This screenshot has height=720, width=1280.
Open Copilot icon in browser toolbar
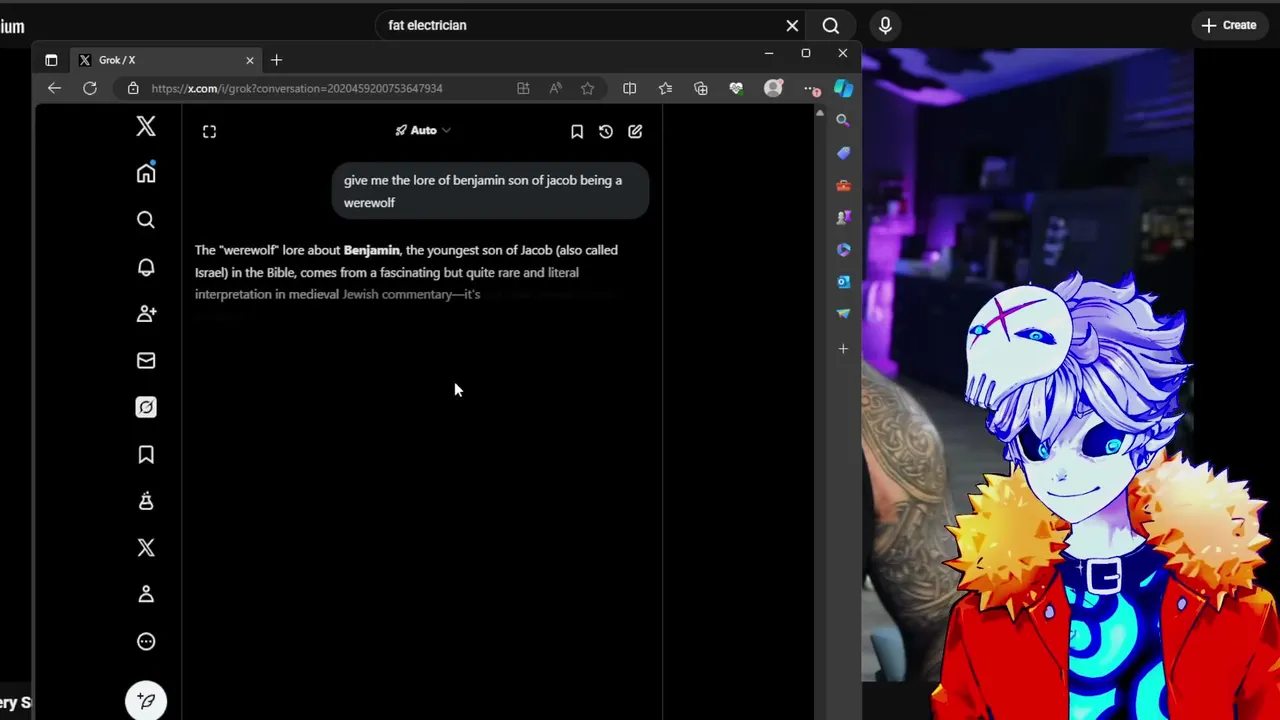pyautogui.click(x=844, y=88)
